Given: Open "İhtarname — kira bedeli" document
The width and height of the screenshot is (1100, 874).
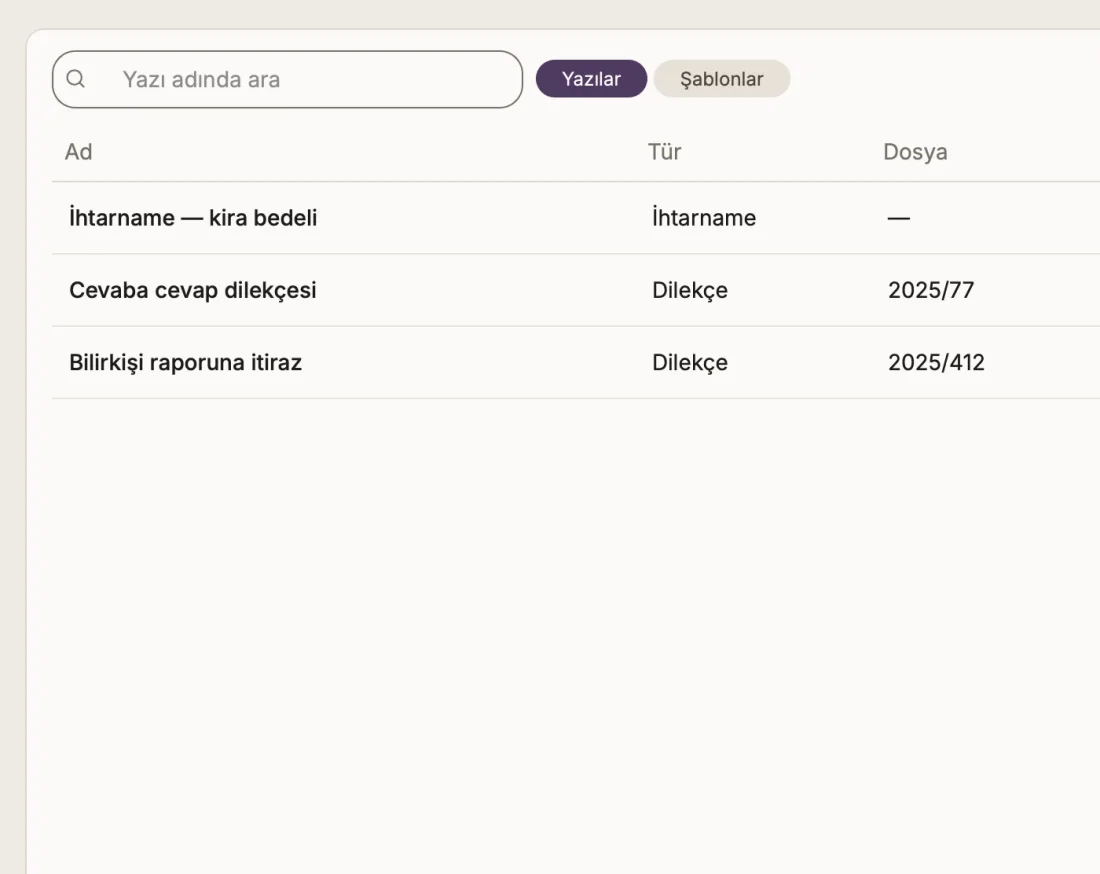Looking at the screenshot, I should point(193,217).
